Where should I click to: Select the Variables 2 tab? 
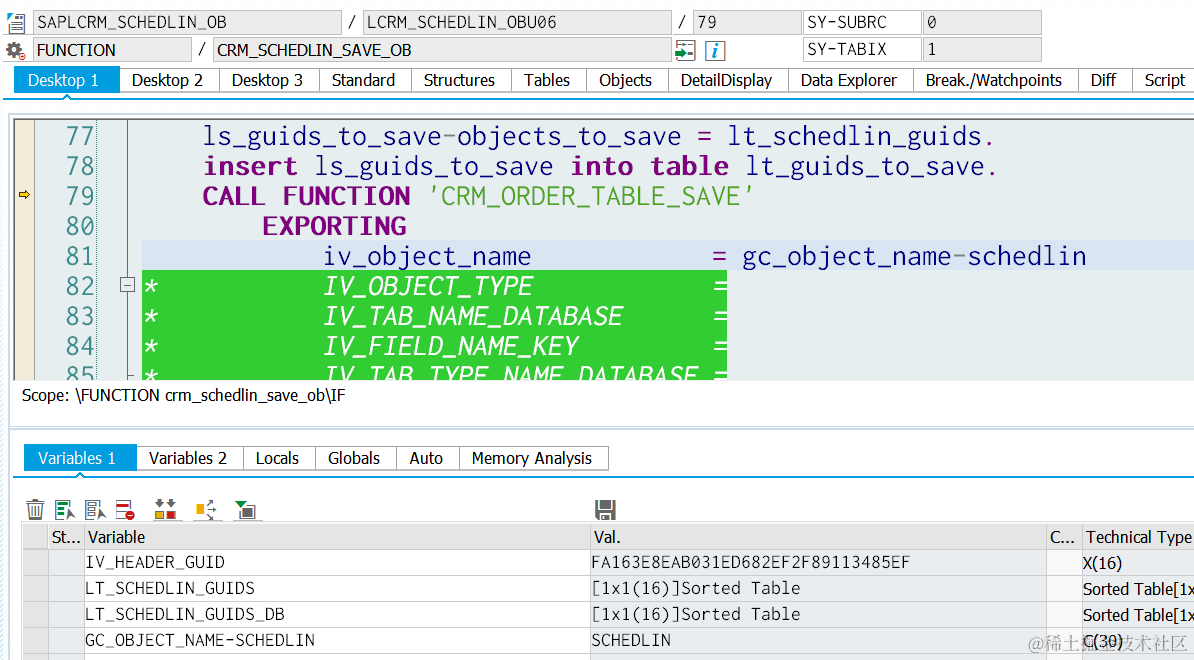coord(188,458)
